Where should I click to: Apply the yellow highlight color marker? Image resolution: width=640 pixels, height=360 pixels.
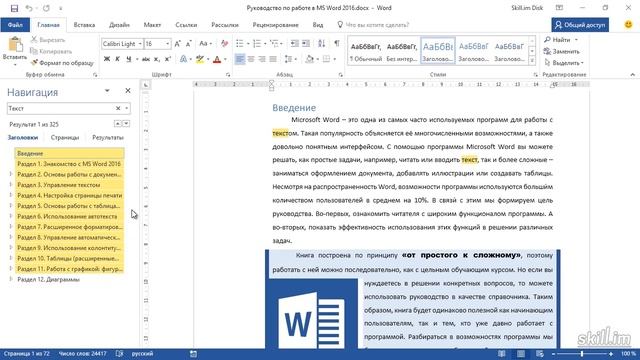pos(200,60)
